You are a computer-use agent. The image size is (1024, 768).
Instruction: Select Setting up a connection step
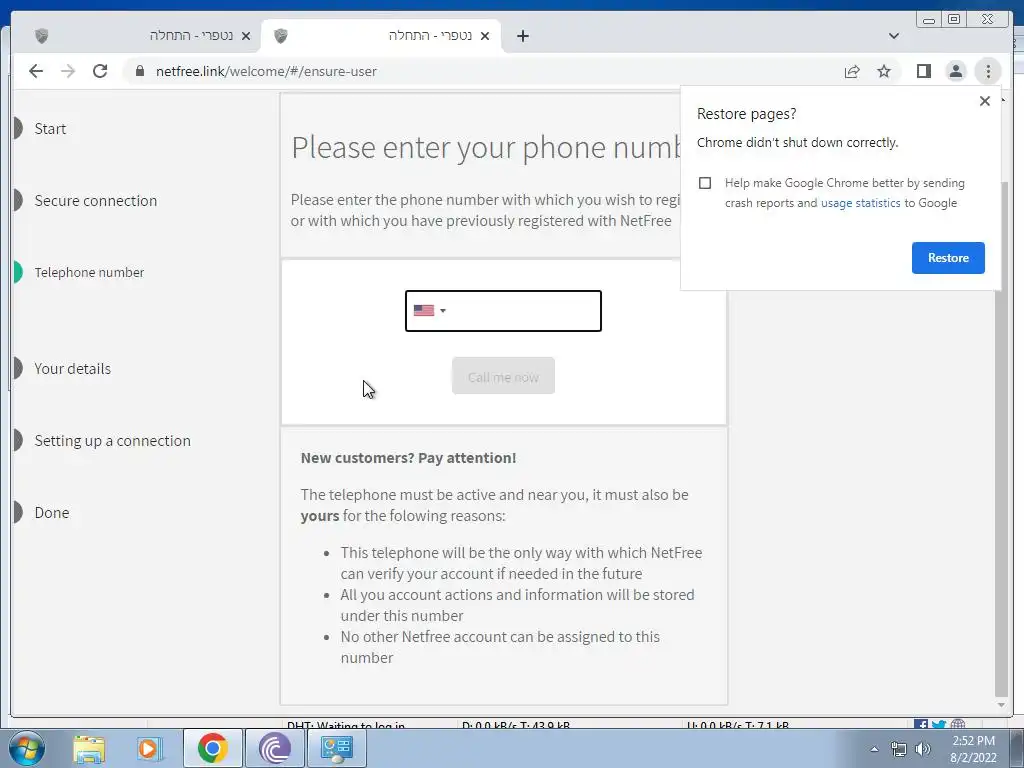click(x=112, y=441)
